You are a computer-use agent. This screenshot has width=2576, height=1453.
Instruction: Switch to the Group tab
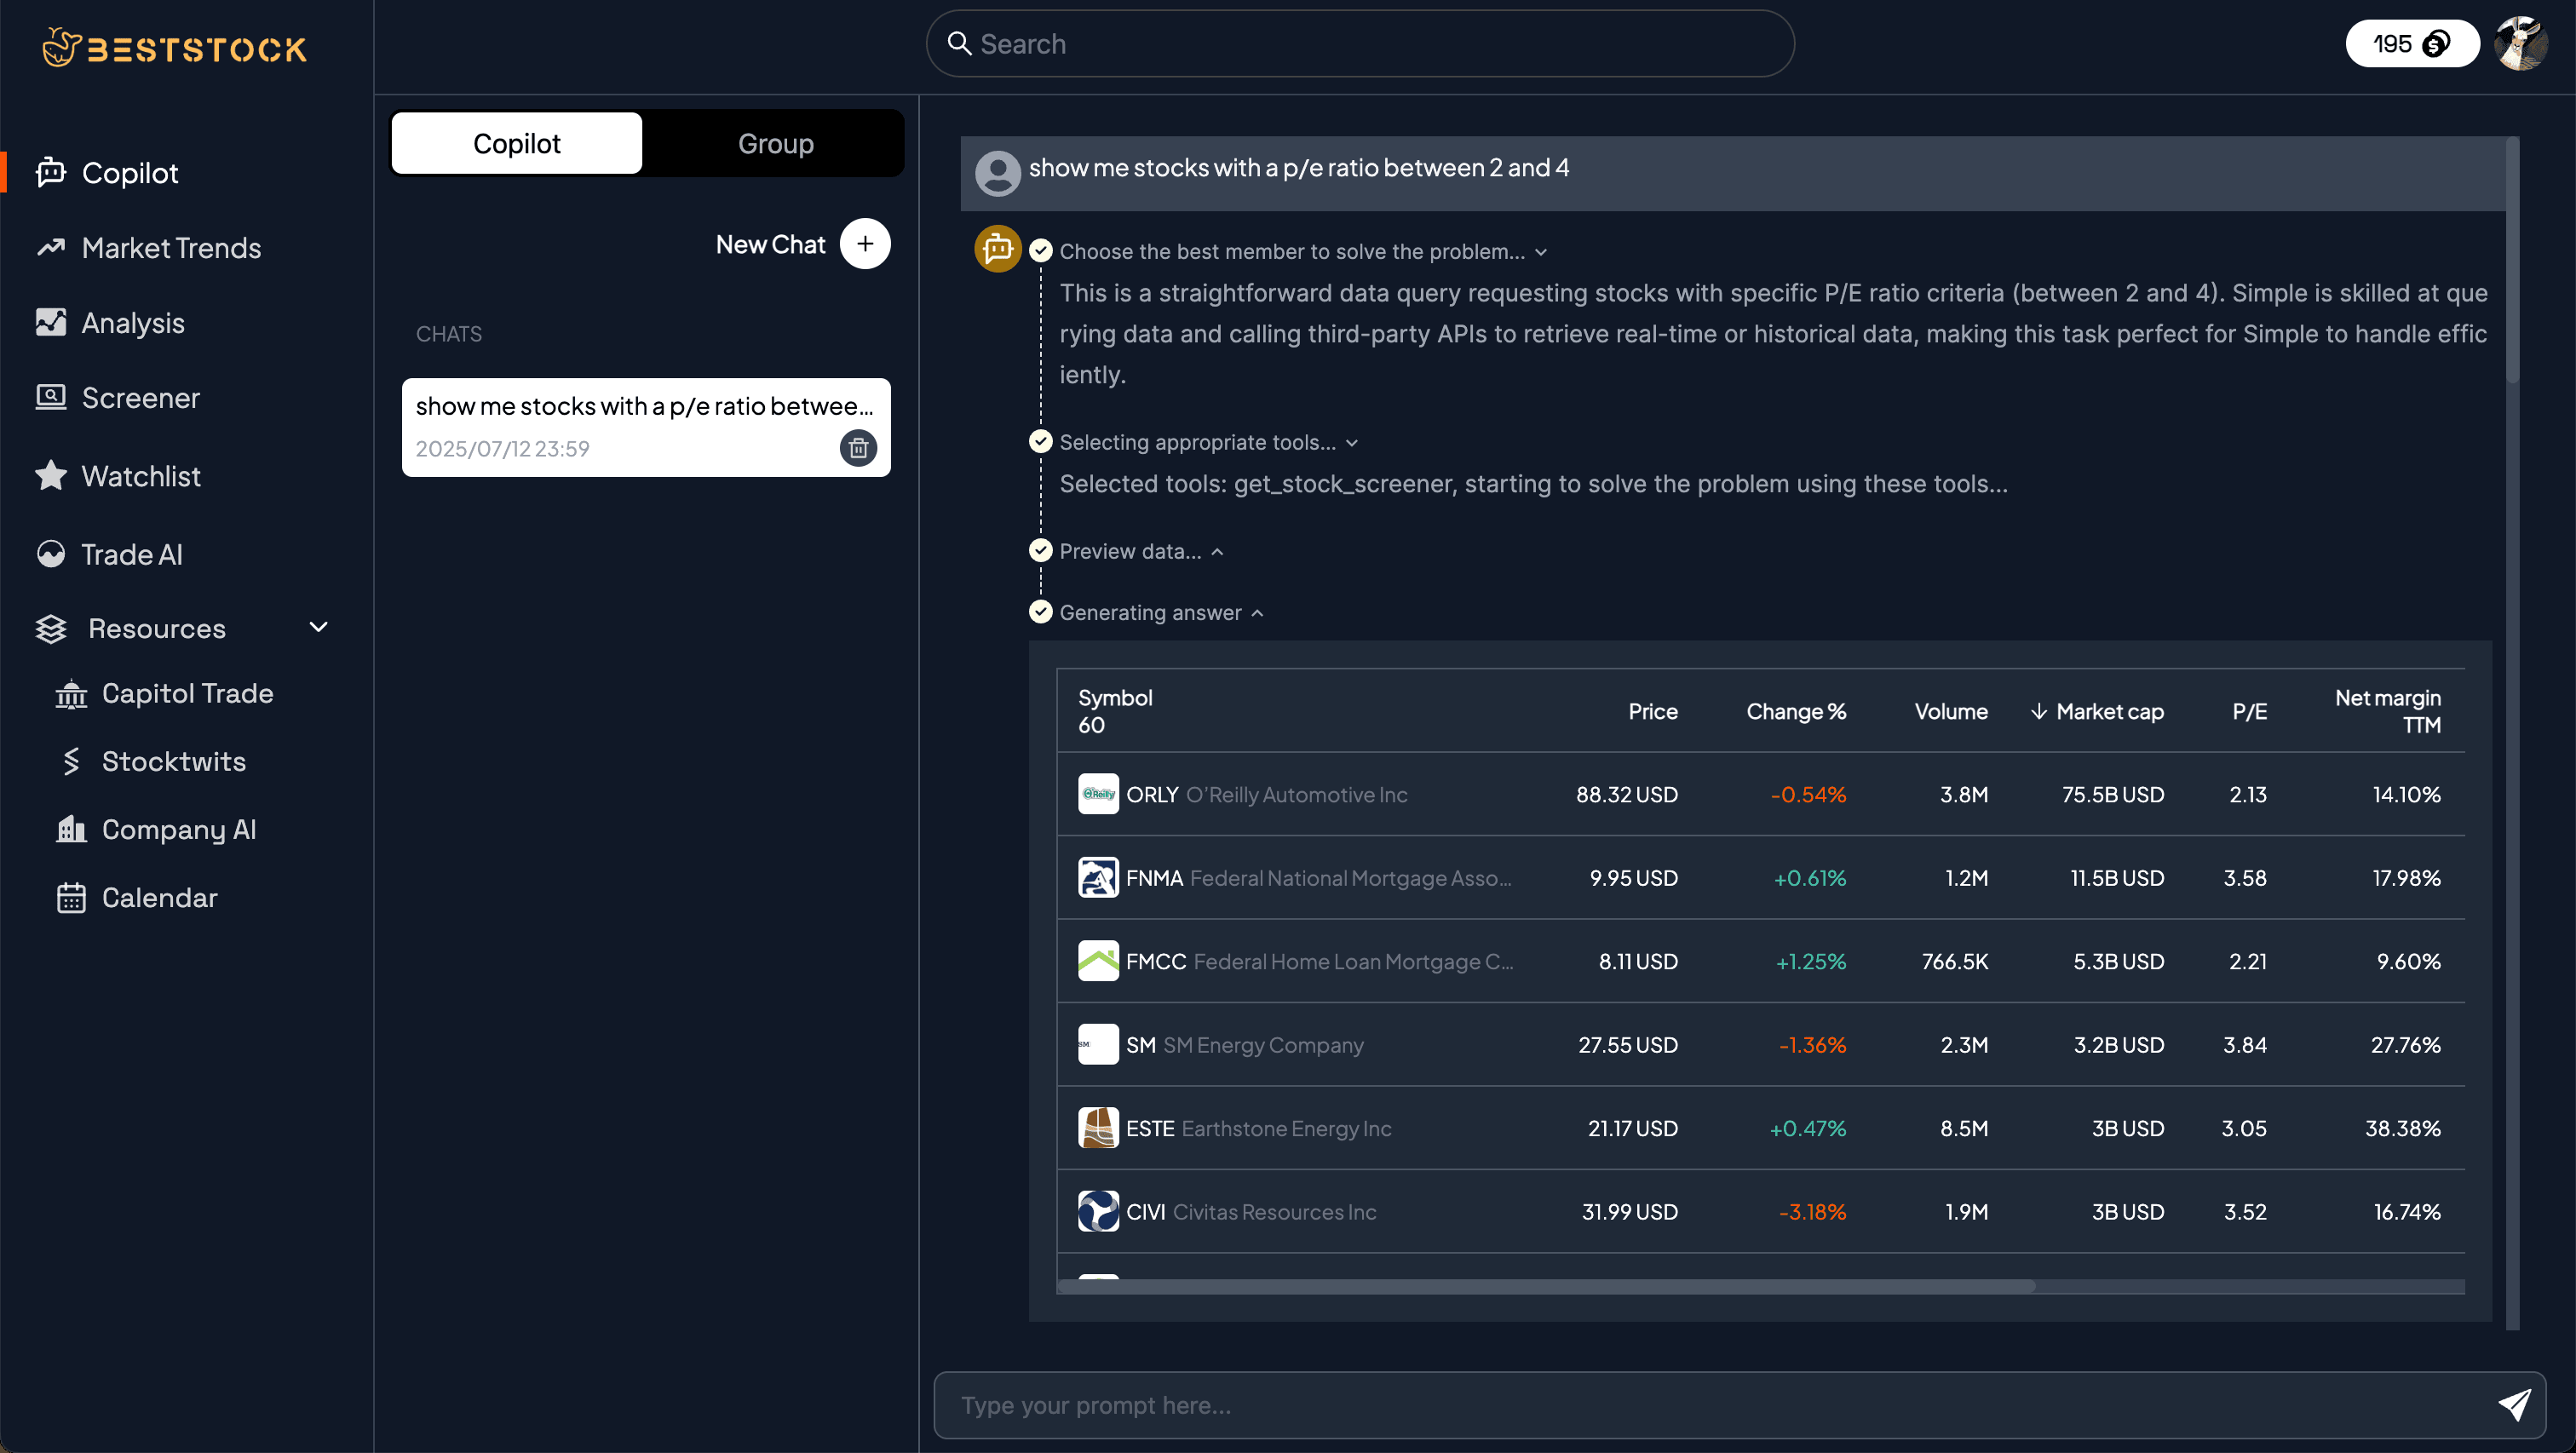775,142
